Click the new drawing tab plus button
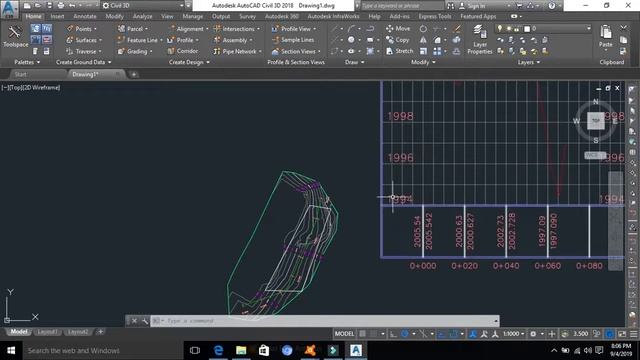The width and height of the screenshot is (640, 360). [x=133, y=74]
